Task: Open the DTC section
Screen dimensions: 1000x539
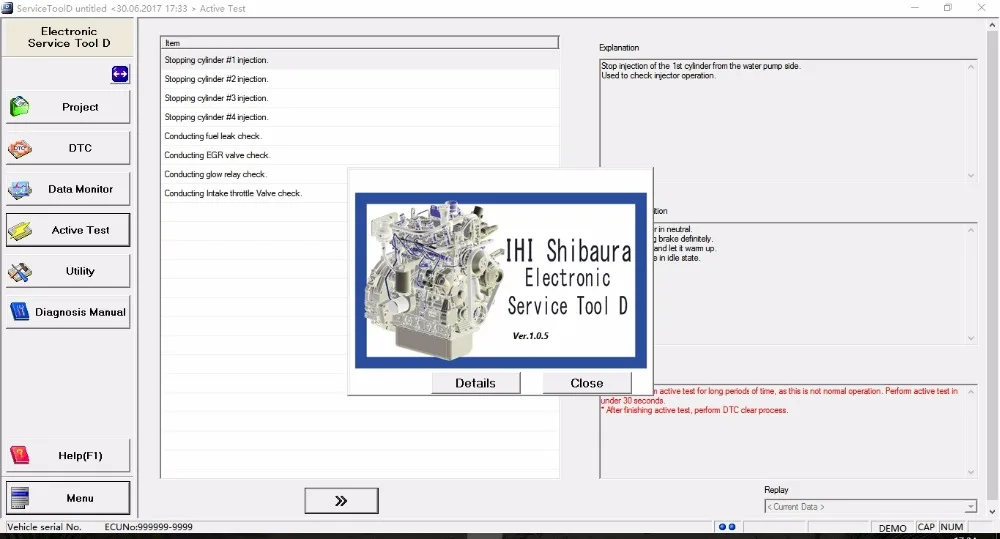Action: point(68,148)
